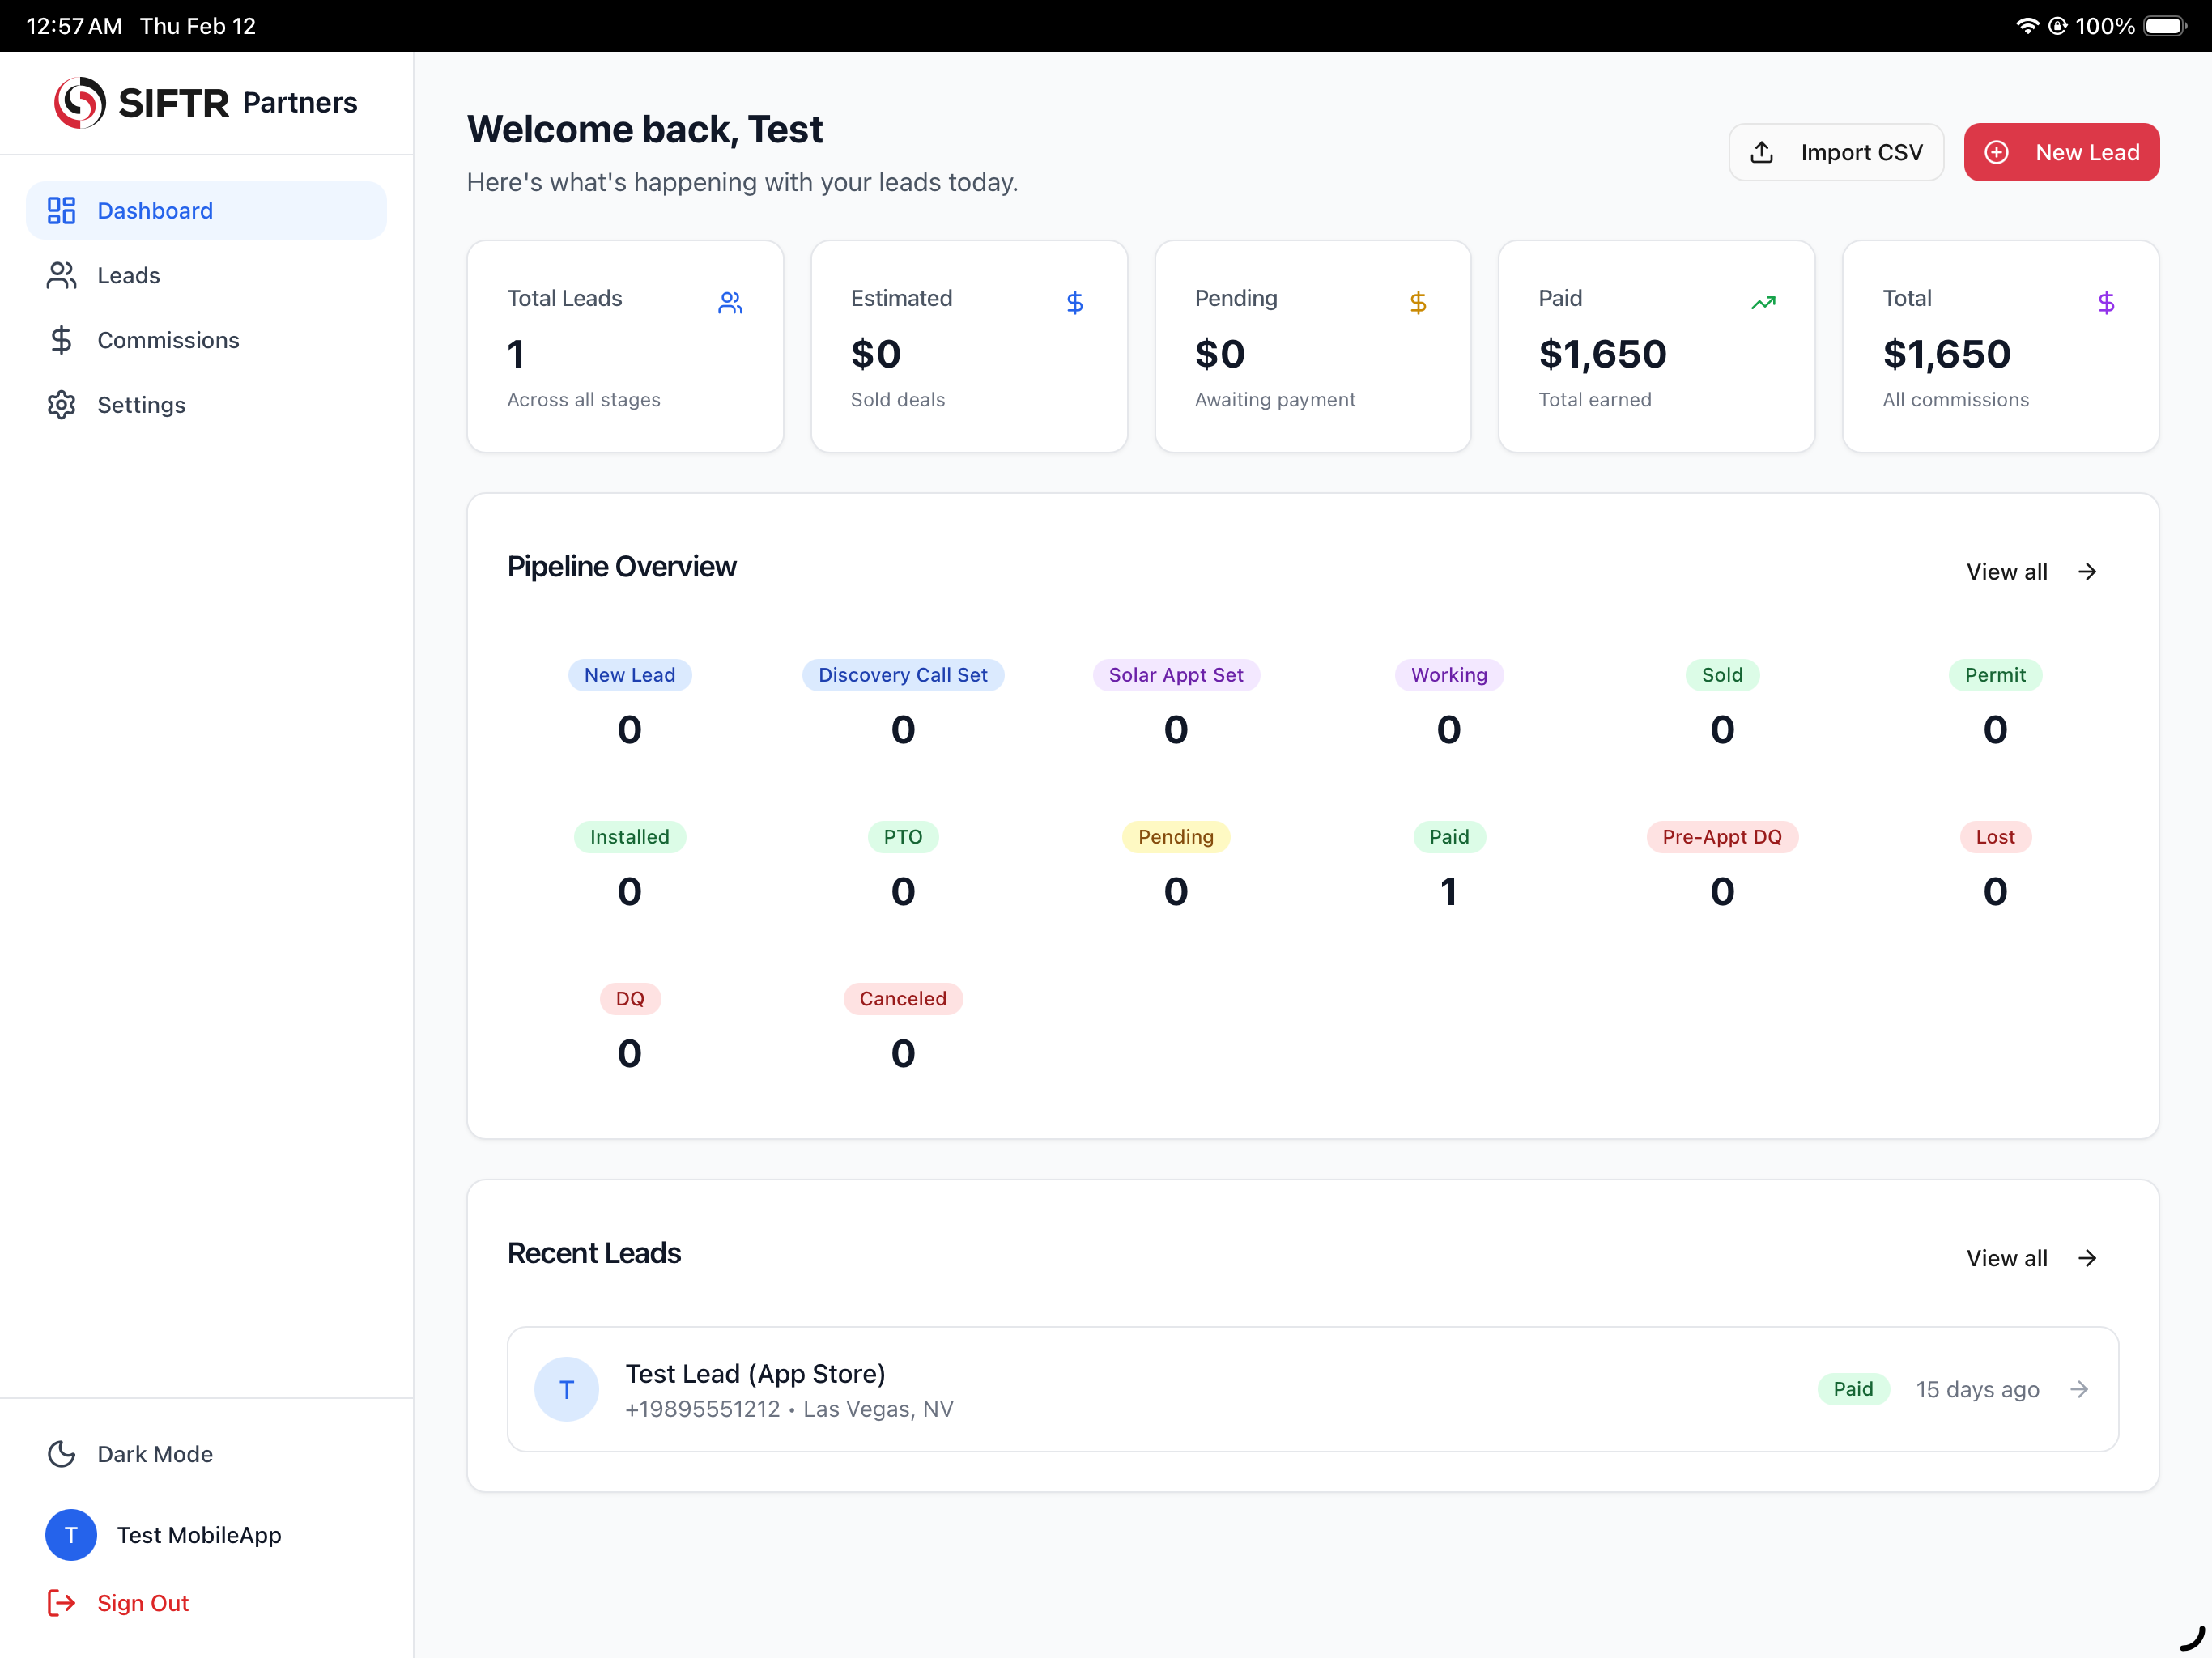This screenshot has width=2212, height=1658.
Task: Click the Discovery Call Set stage badge
Action: (903, 675)
